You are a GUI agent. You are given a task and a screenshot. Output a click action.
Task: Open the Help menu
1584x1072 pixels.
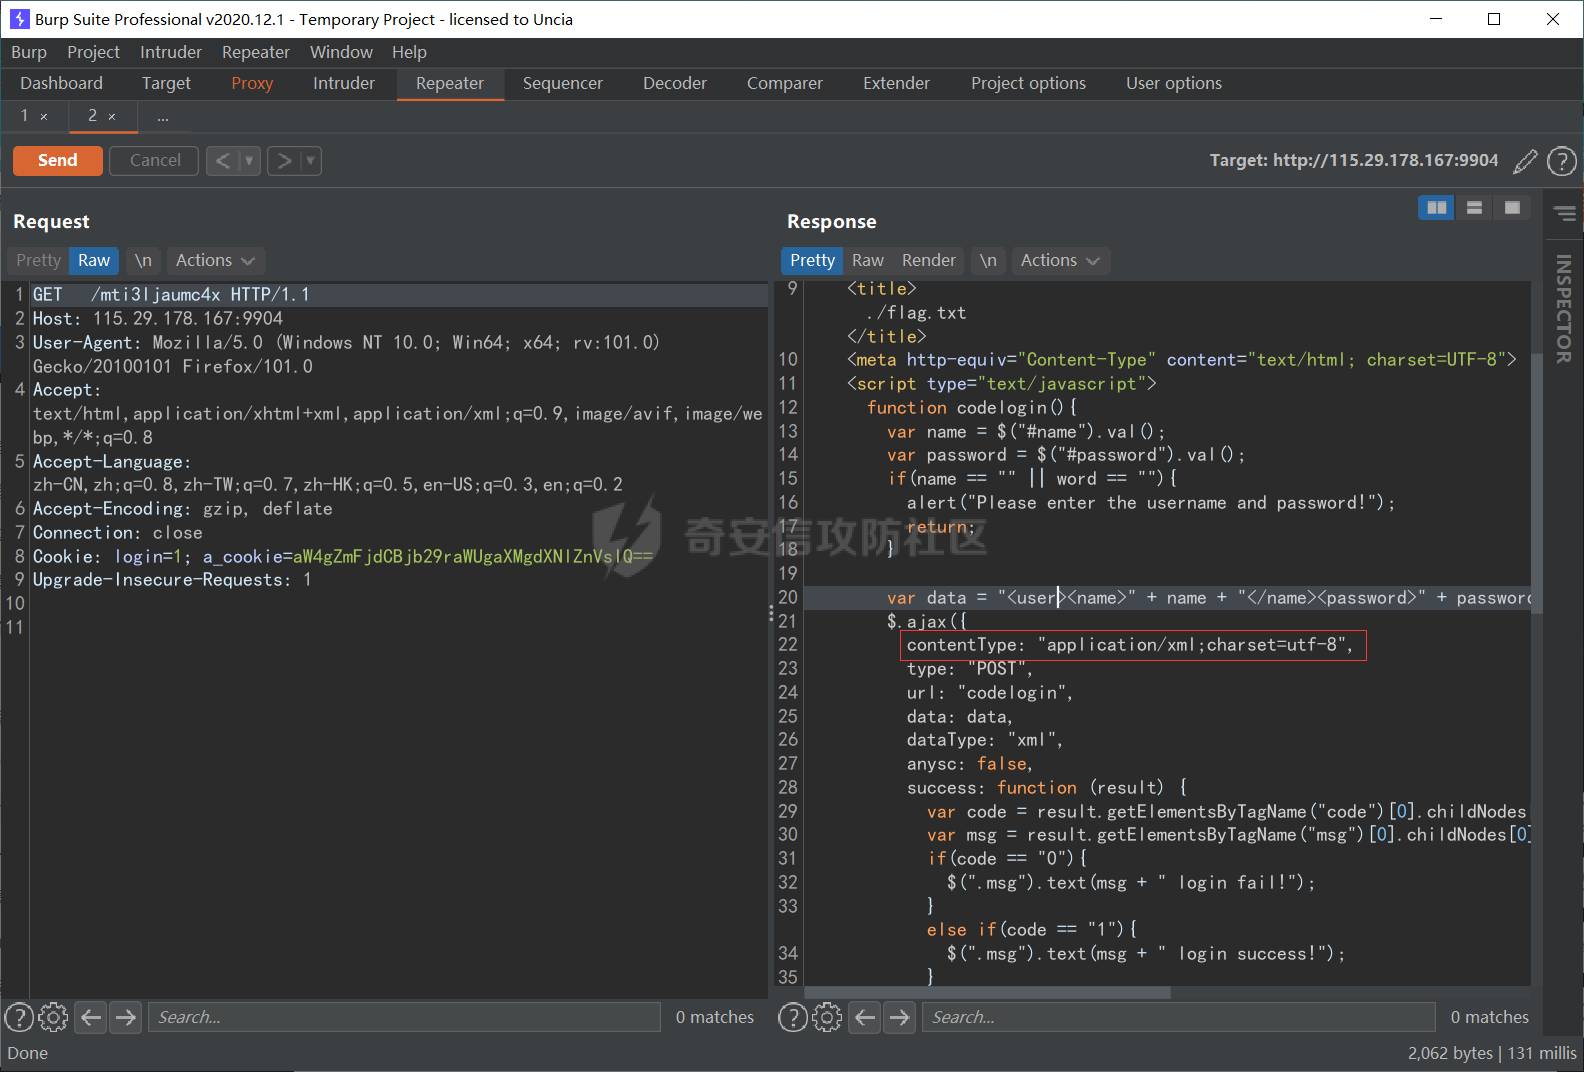click(409, 52)
